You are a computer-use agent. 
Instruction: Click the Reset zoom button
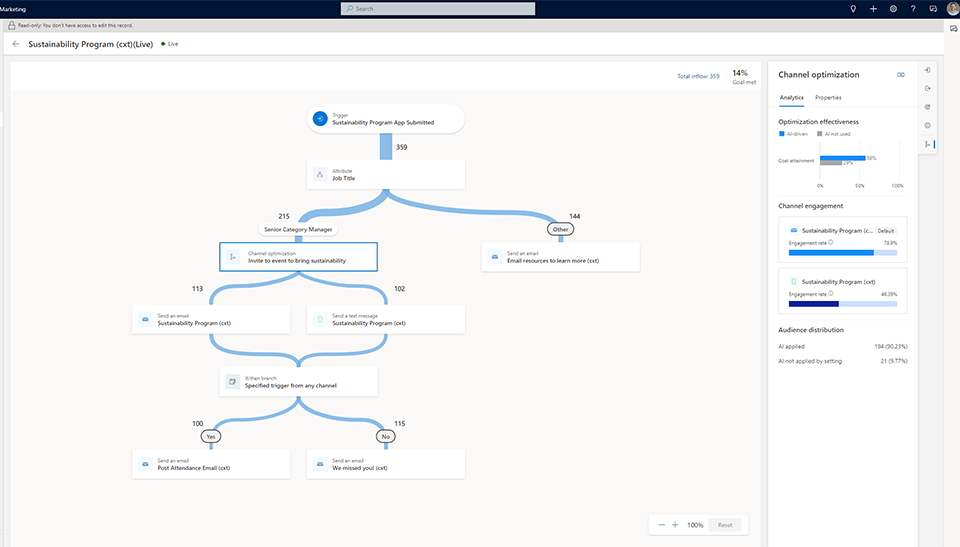[x=725, y=525]
